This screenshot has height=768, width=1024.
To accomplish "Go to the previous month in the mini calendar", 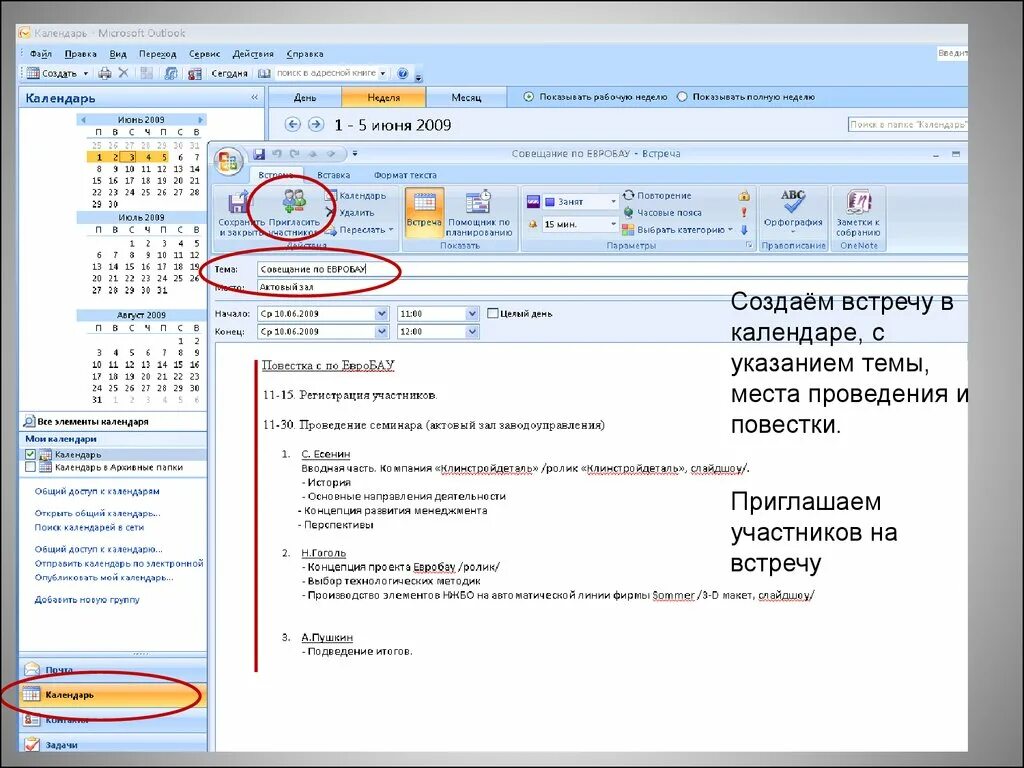I will pos(83,120).
